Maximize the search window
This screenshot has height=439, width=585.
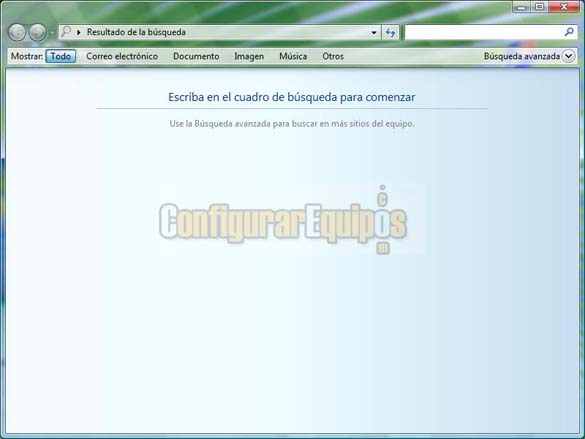pos(539,7)
